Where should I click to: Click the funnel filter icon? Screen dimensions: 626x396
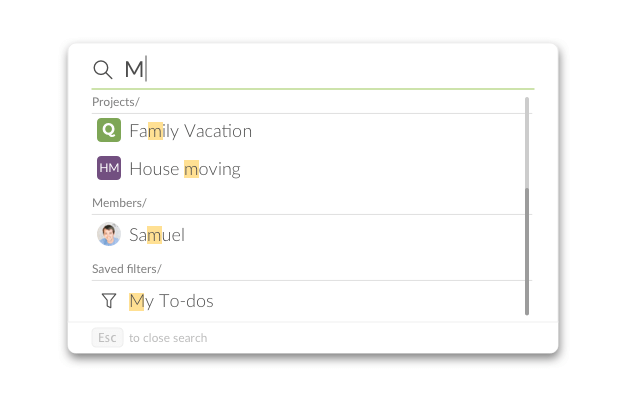[109, 301]
